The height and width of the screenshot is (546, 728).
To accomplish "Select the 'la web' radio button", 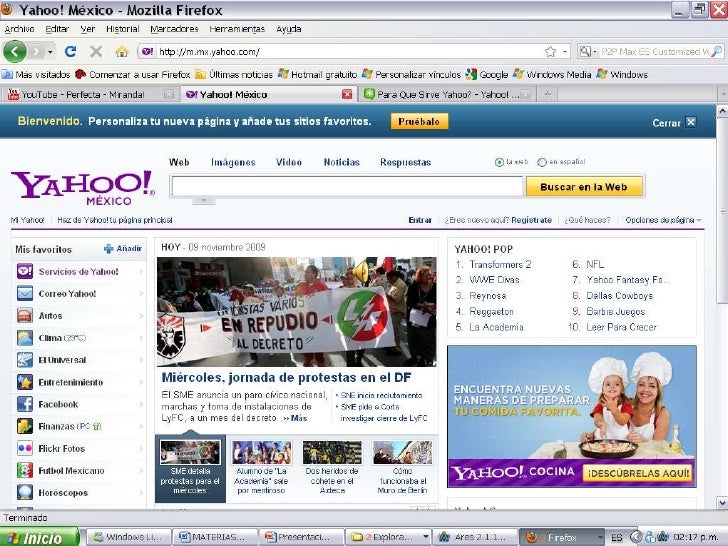I will coord(499,162).
